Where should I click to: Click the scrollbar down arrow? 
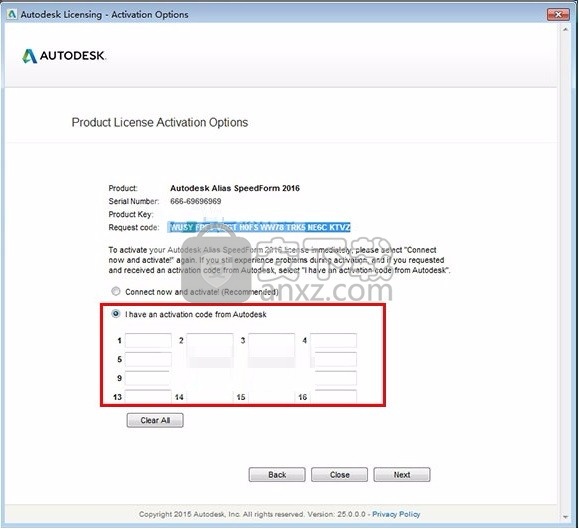tap(566, 517)
